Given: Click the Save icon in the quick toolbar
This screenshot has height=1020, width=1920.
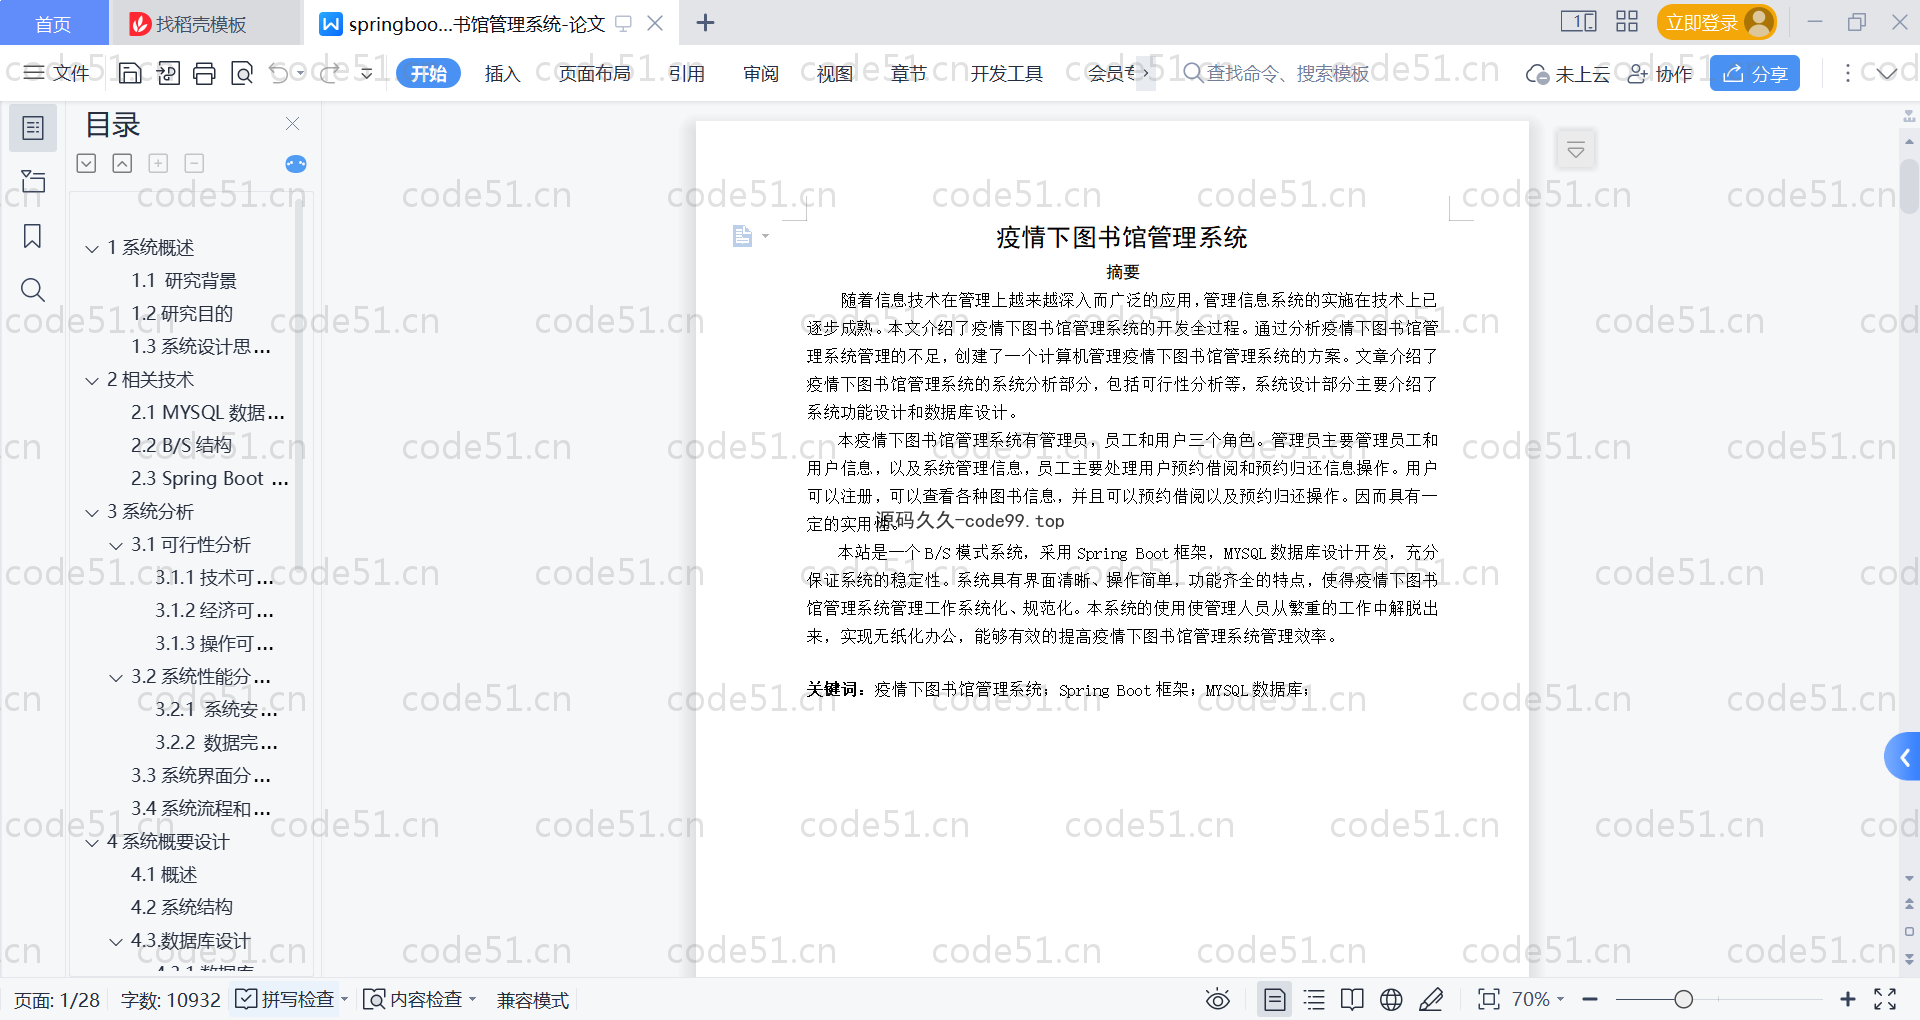Looking at the screenshot, I should click(130, 73).
